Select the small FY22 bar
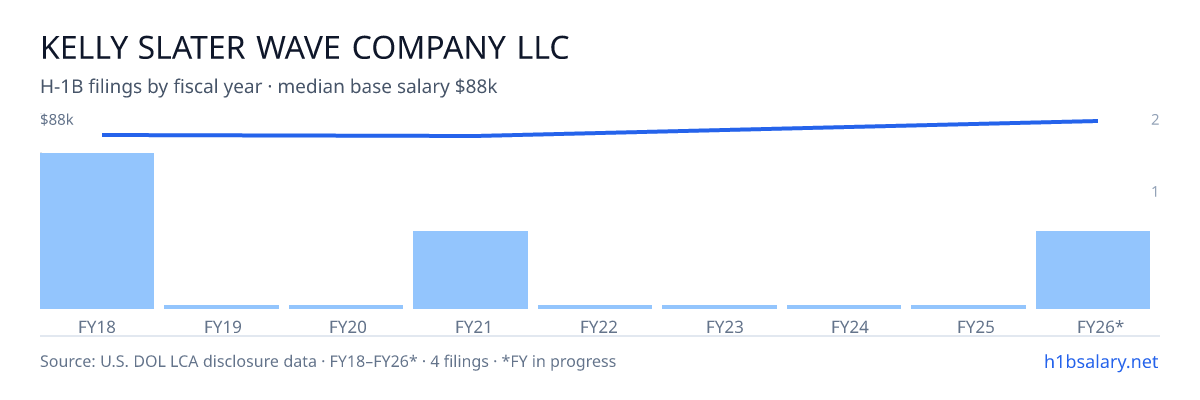This screenshot has width=1200, height=400. [595, 307]
